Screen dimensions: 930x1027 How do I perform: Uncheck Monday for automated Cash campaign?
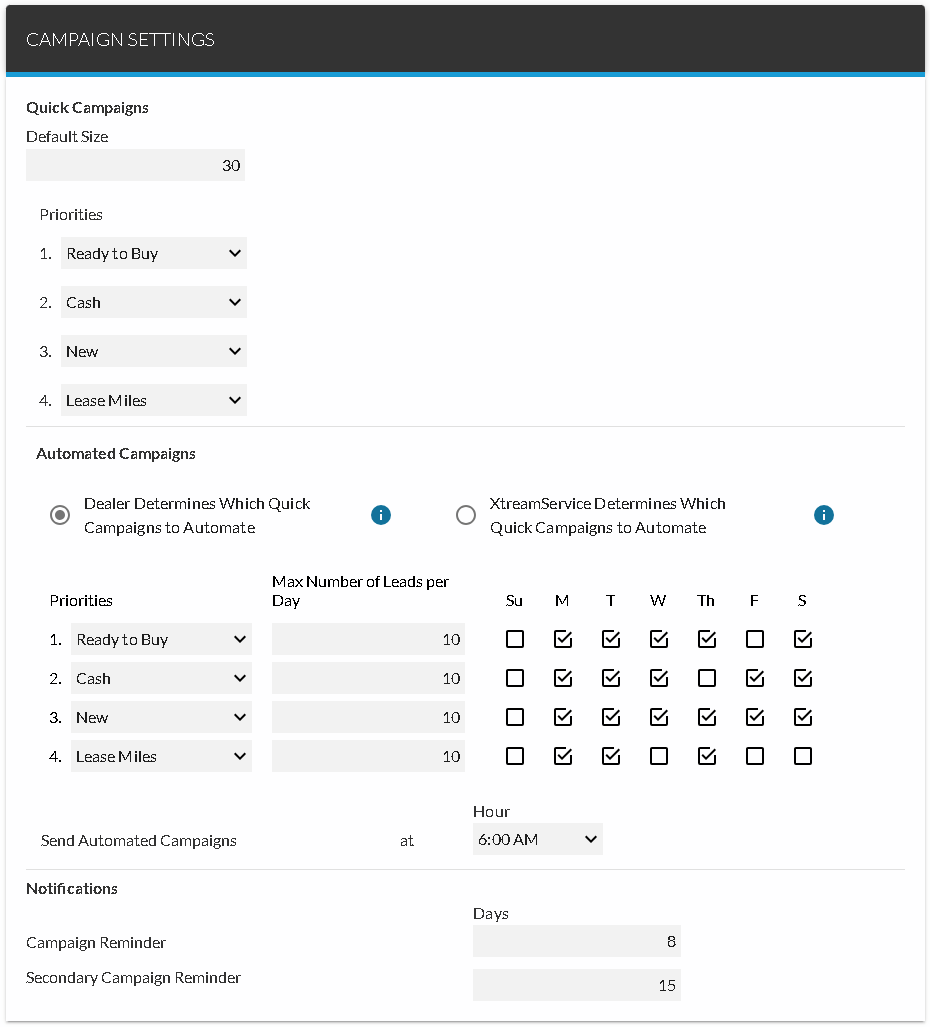[x=563, y=678]
